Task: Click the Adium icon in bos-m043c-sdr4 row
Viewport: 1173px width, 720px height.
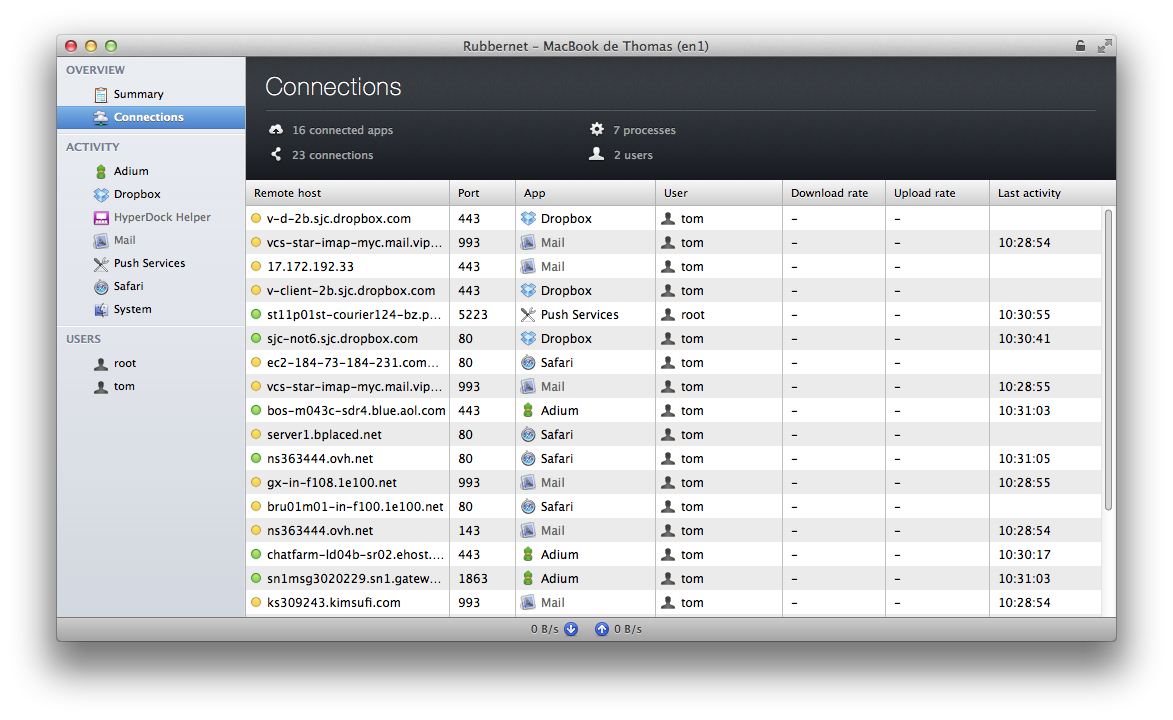Action: pos(528,410)
